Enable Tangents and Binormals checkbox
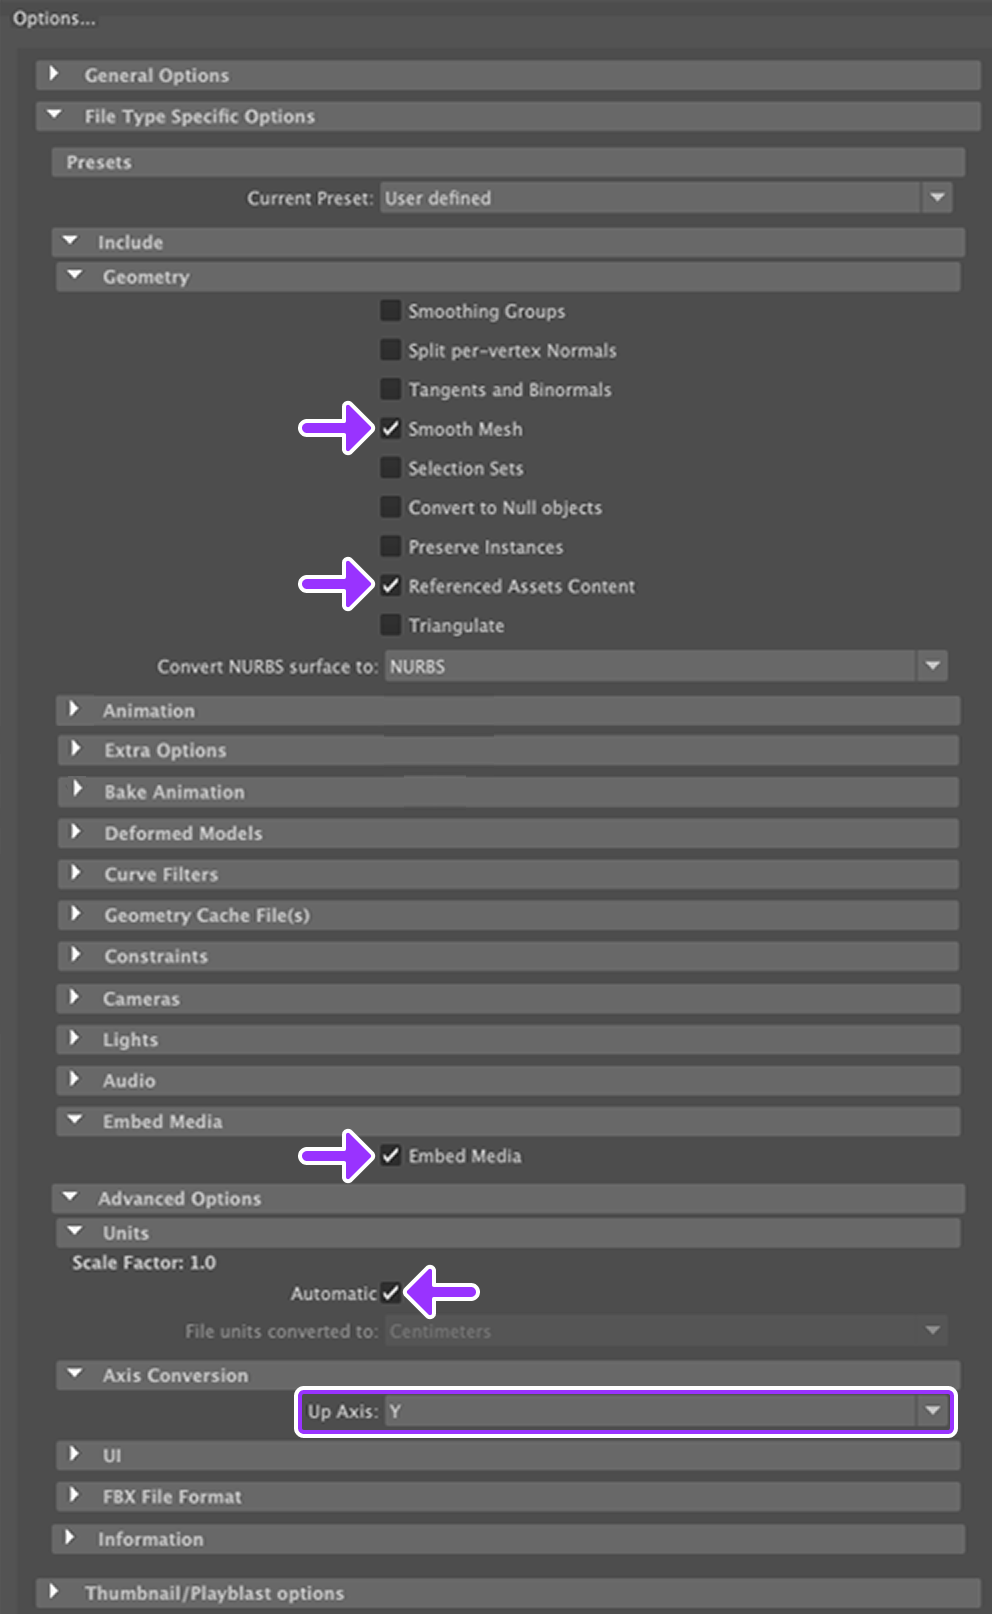Screen dimensions: 992x1614 point(391,389)
